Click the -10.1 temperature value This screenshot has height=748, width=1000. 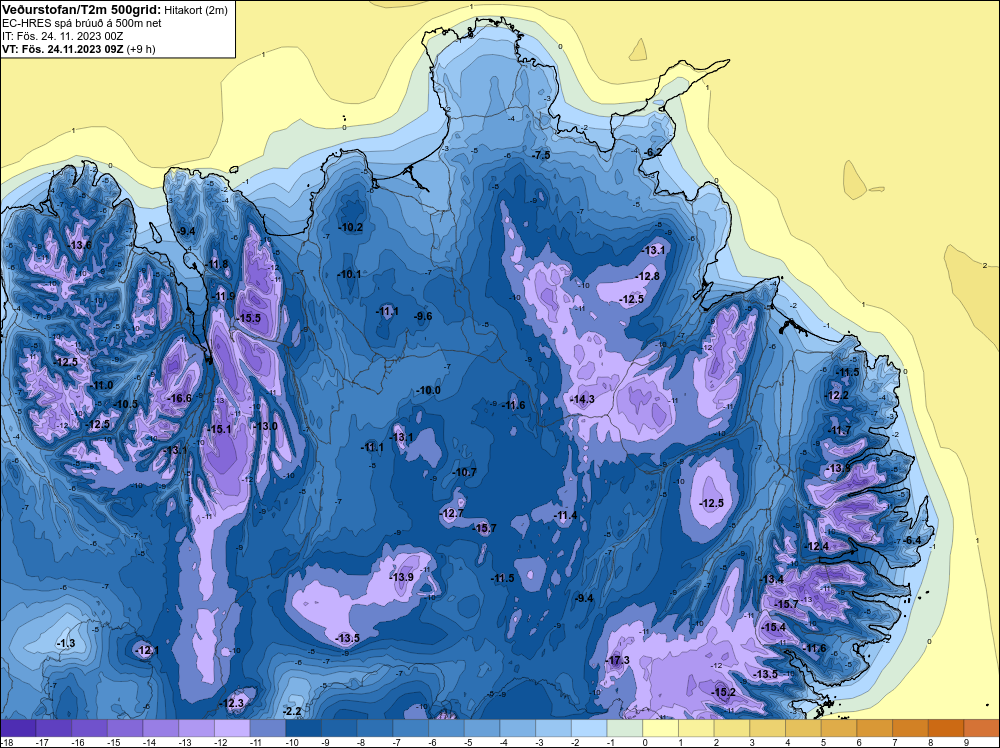coord(350,274)
